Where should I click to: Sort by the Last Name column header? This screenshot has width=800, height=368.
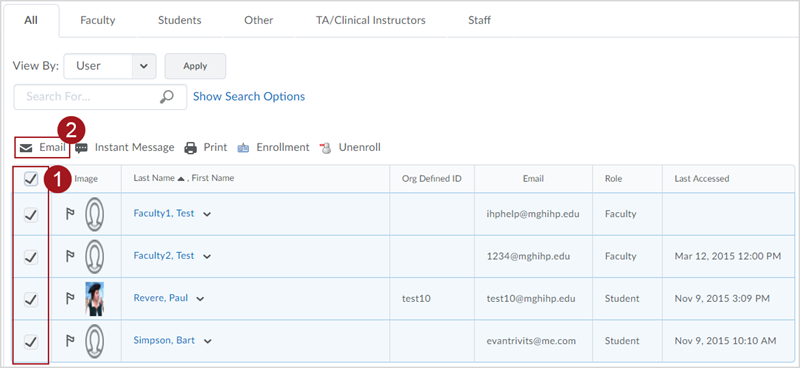(154, 178)
